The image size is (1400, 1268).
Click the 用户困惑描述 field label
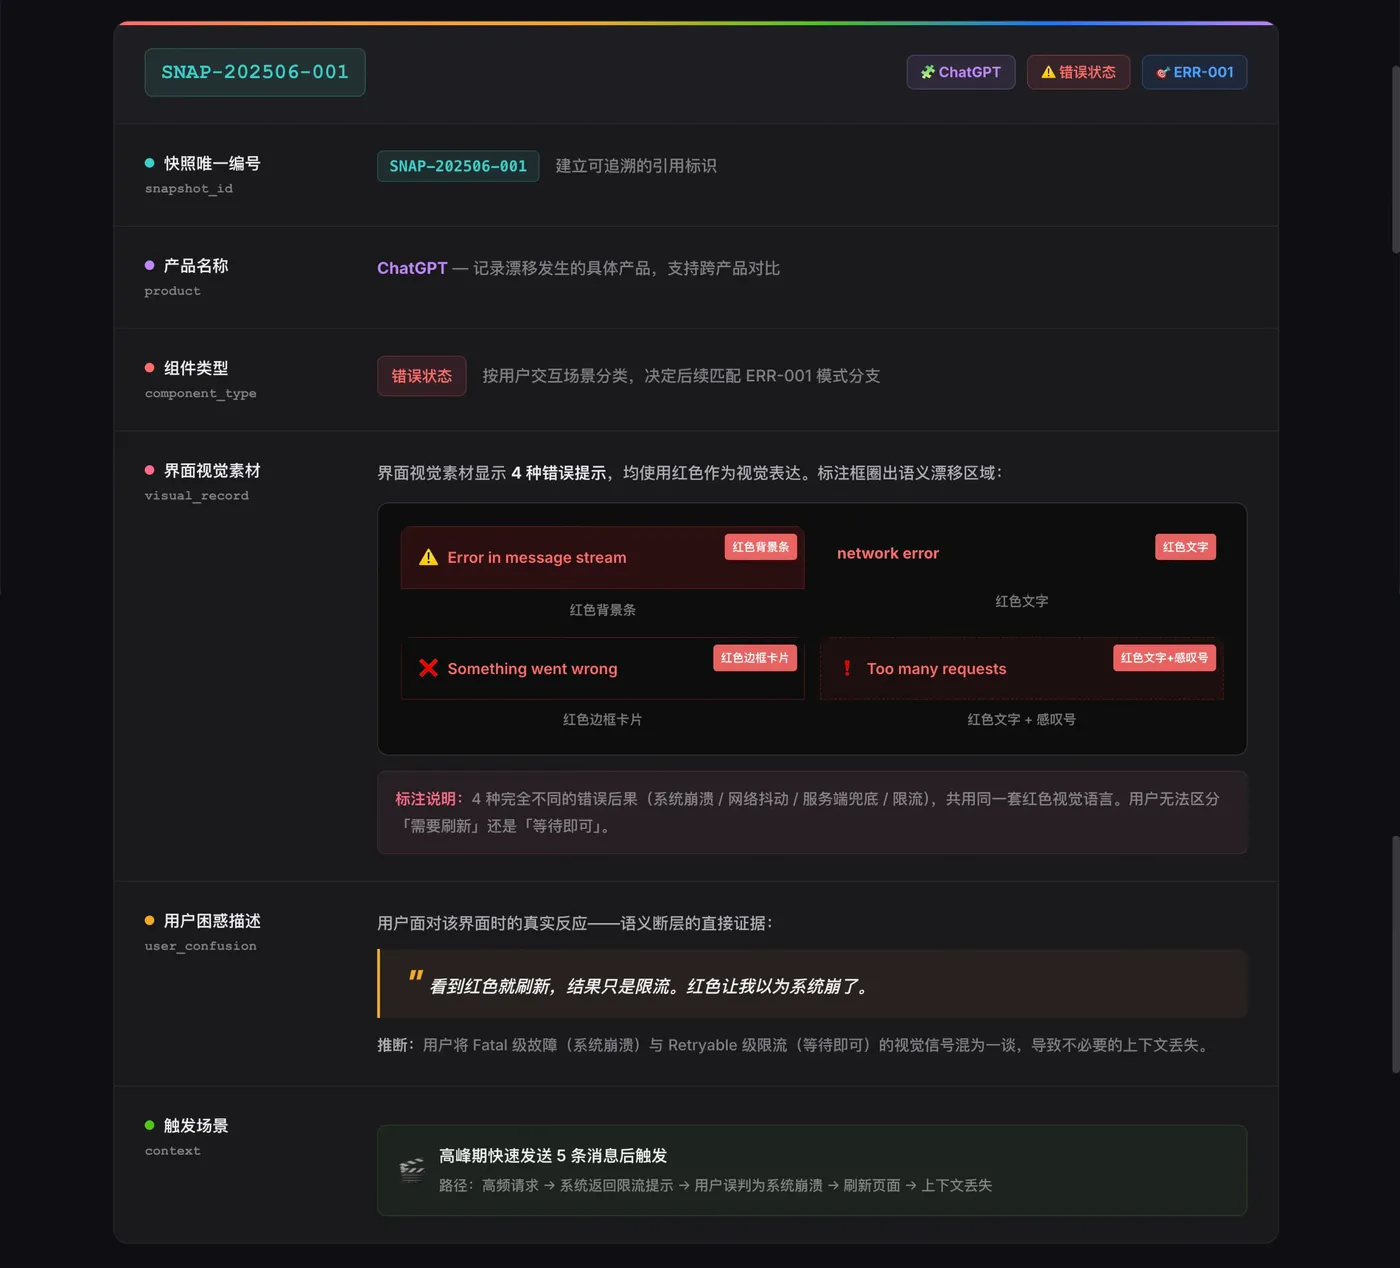pos(212,921)
